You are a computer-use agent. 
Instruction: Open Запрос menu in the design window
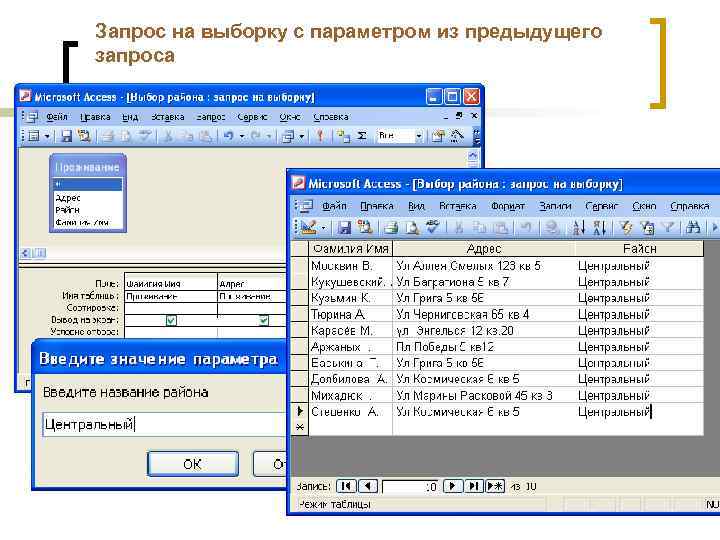tap(210, 117)
